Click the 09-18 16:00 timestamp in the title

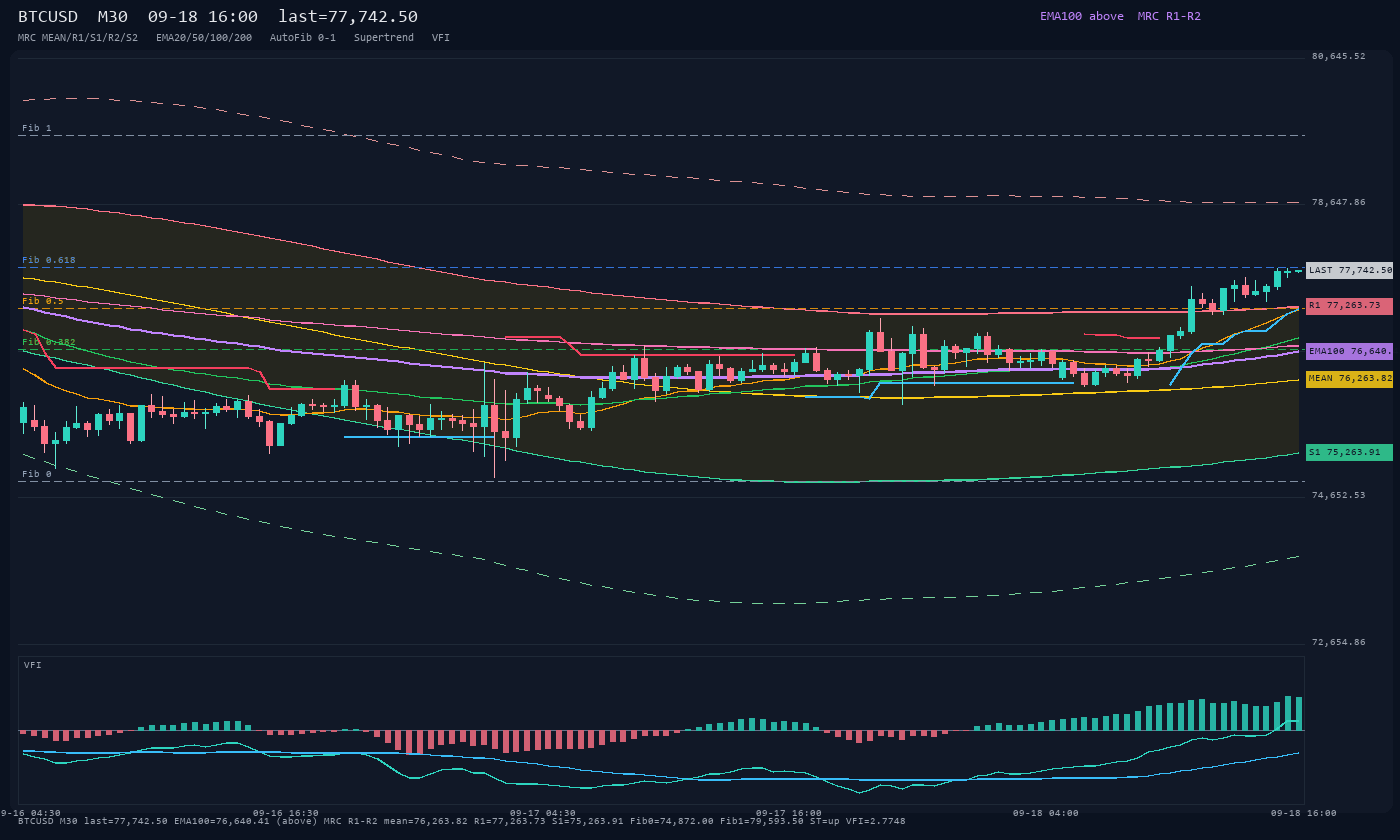(x=203, y=17)
